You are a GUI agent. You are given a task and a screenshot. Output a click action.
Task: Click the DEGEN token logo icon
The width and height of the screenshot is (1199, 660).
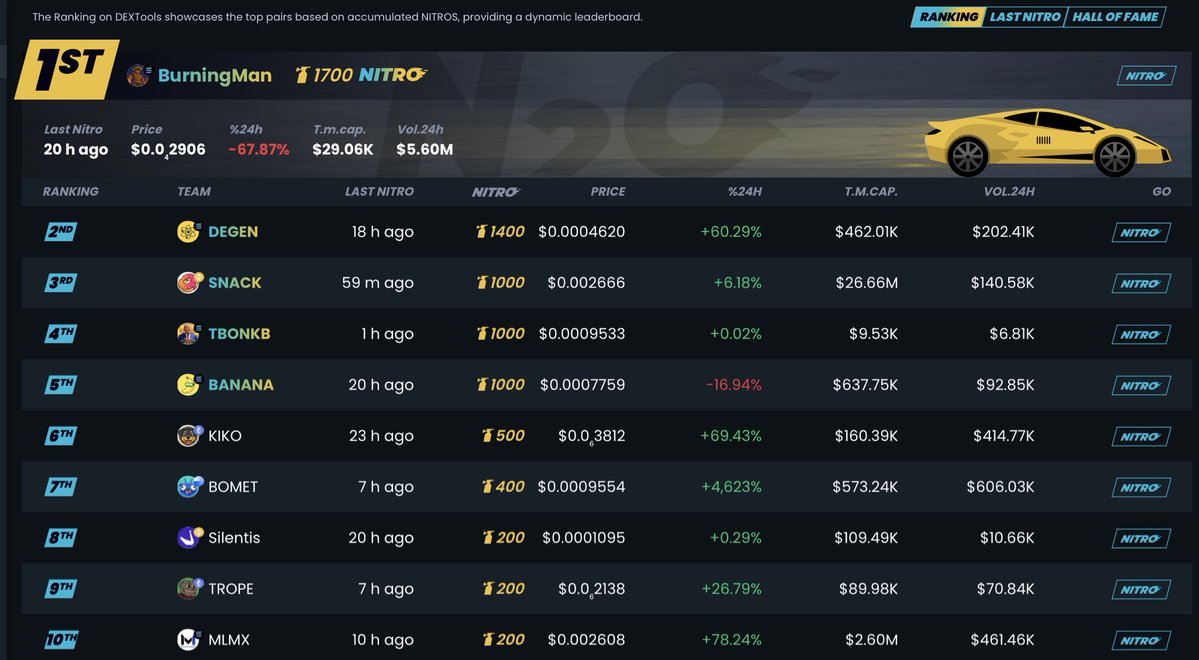188,232
